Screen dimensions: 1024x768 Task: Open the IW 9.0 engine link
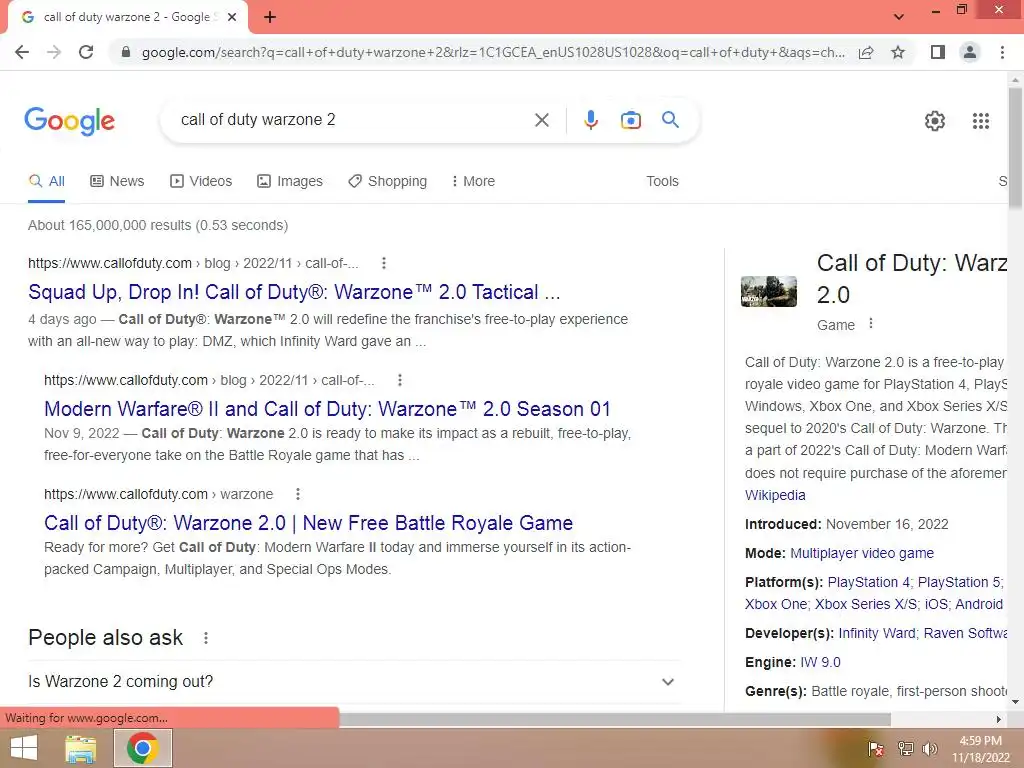820,662
